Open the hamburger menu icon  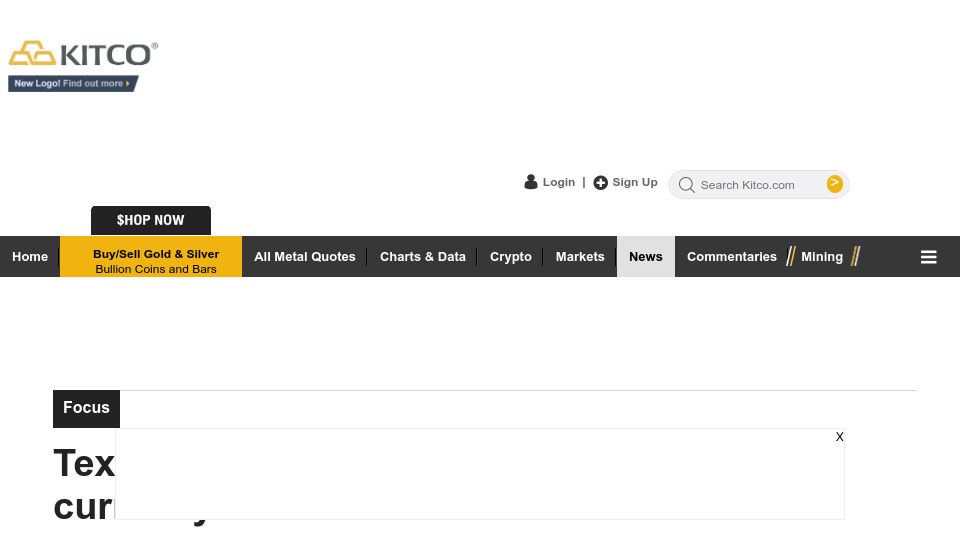[x=928, y=257]
